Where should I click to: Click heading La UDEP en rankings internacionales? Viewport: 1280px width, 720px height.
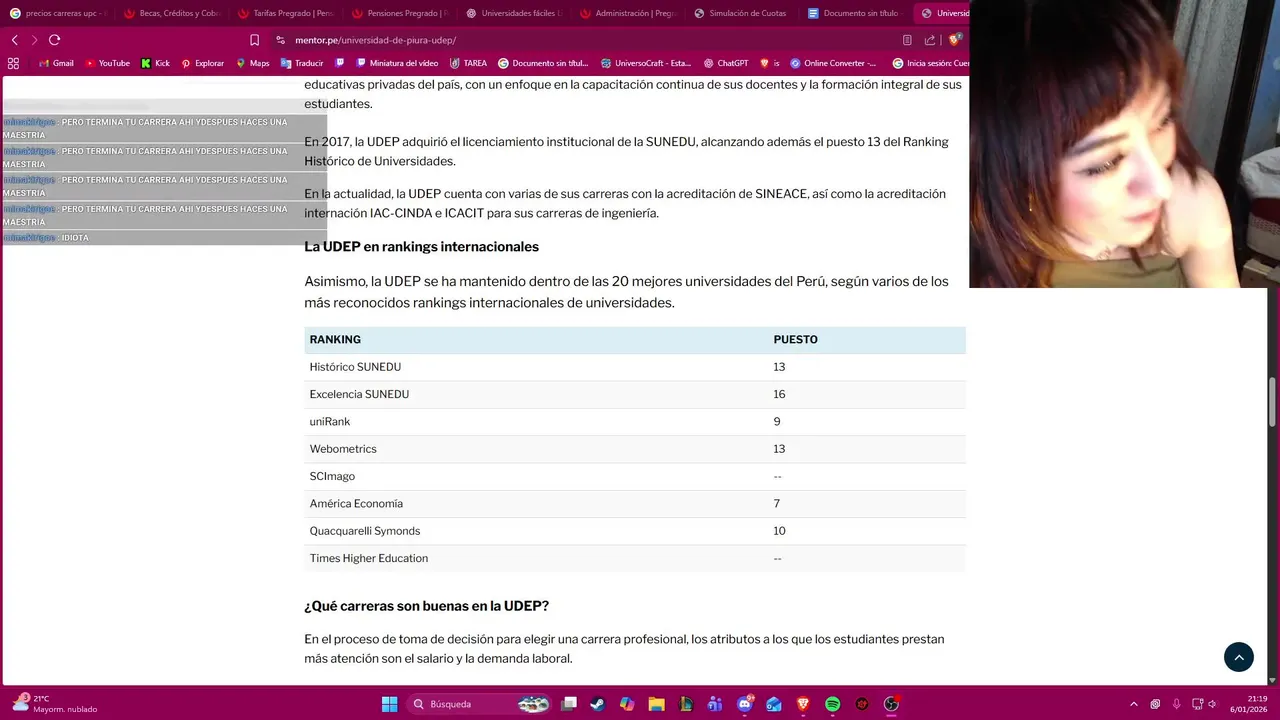(x=421, y=247)
